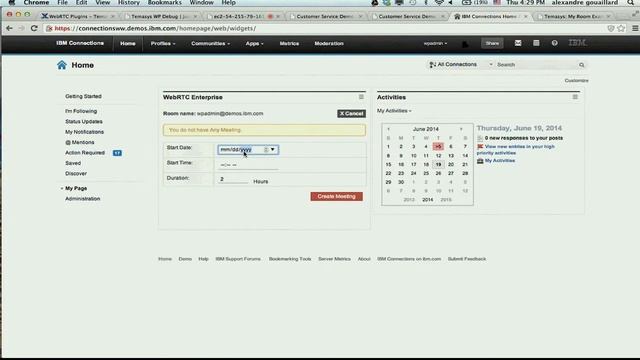Screen dimensions: 640x360
Task: Open Bookmarking Tools footer link
Action: pos(290,259)
